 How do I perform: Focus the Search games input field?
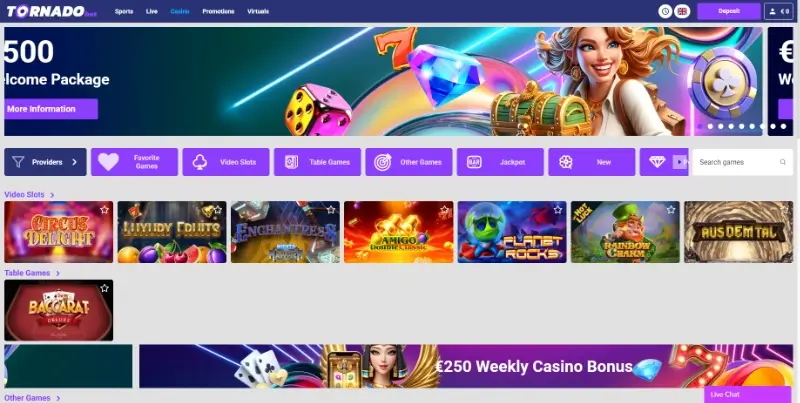coord(737,162)
